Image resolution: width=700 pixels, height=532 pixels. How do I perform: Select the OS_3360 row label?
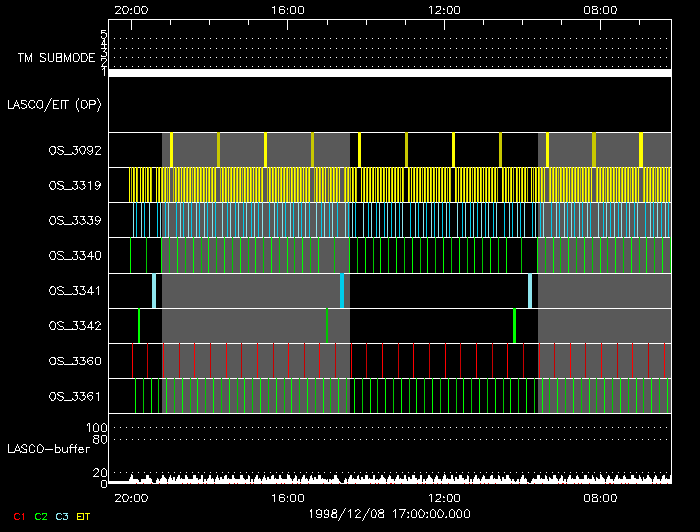74,361
